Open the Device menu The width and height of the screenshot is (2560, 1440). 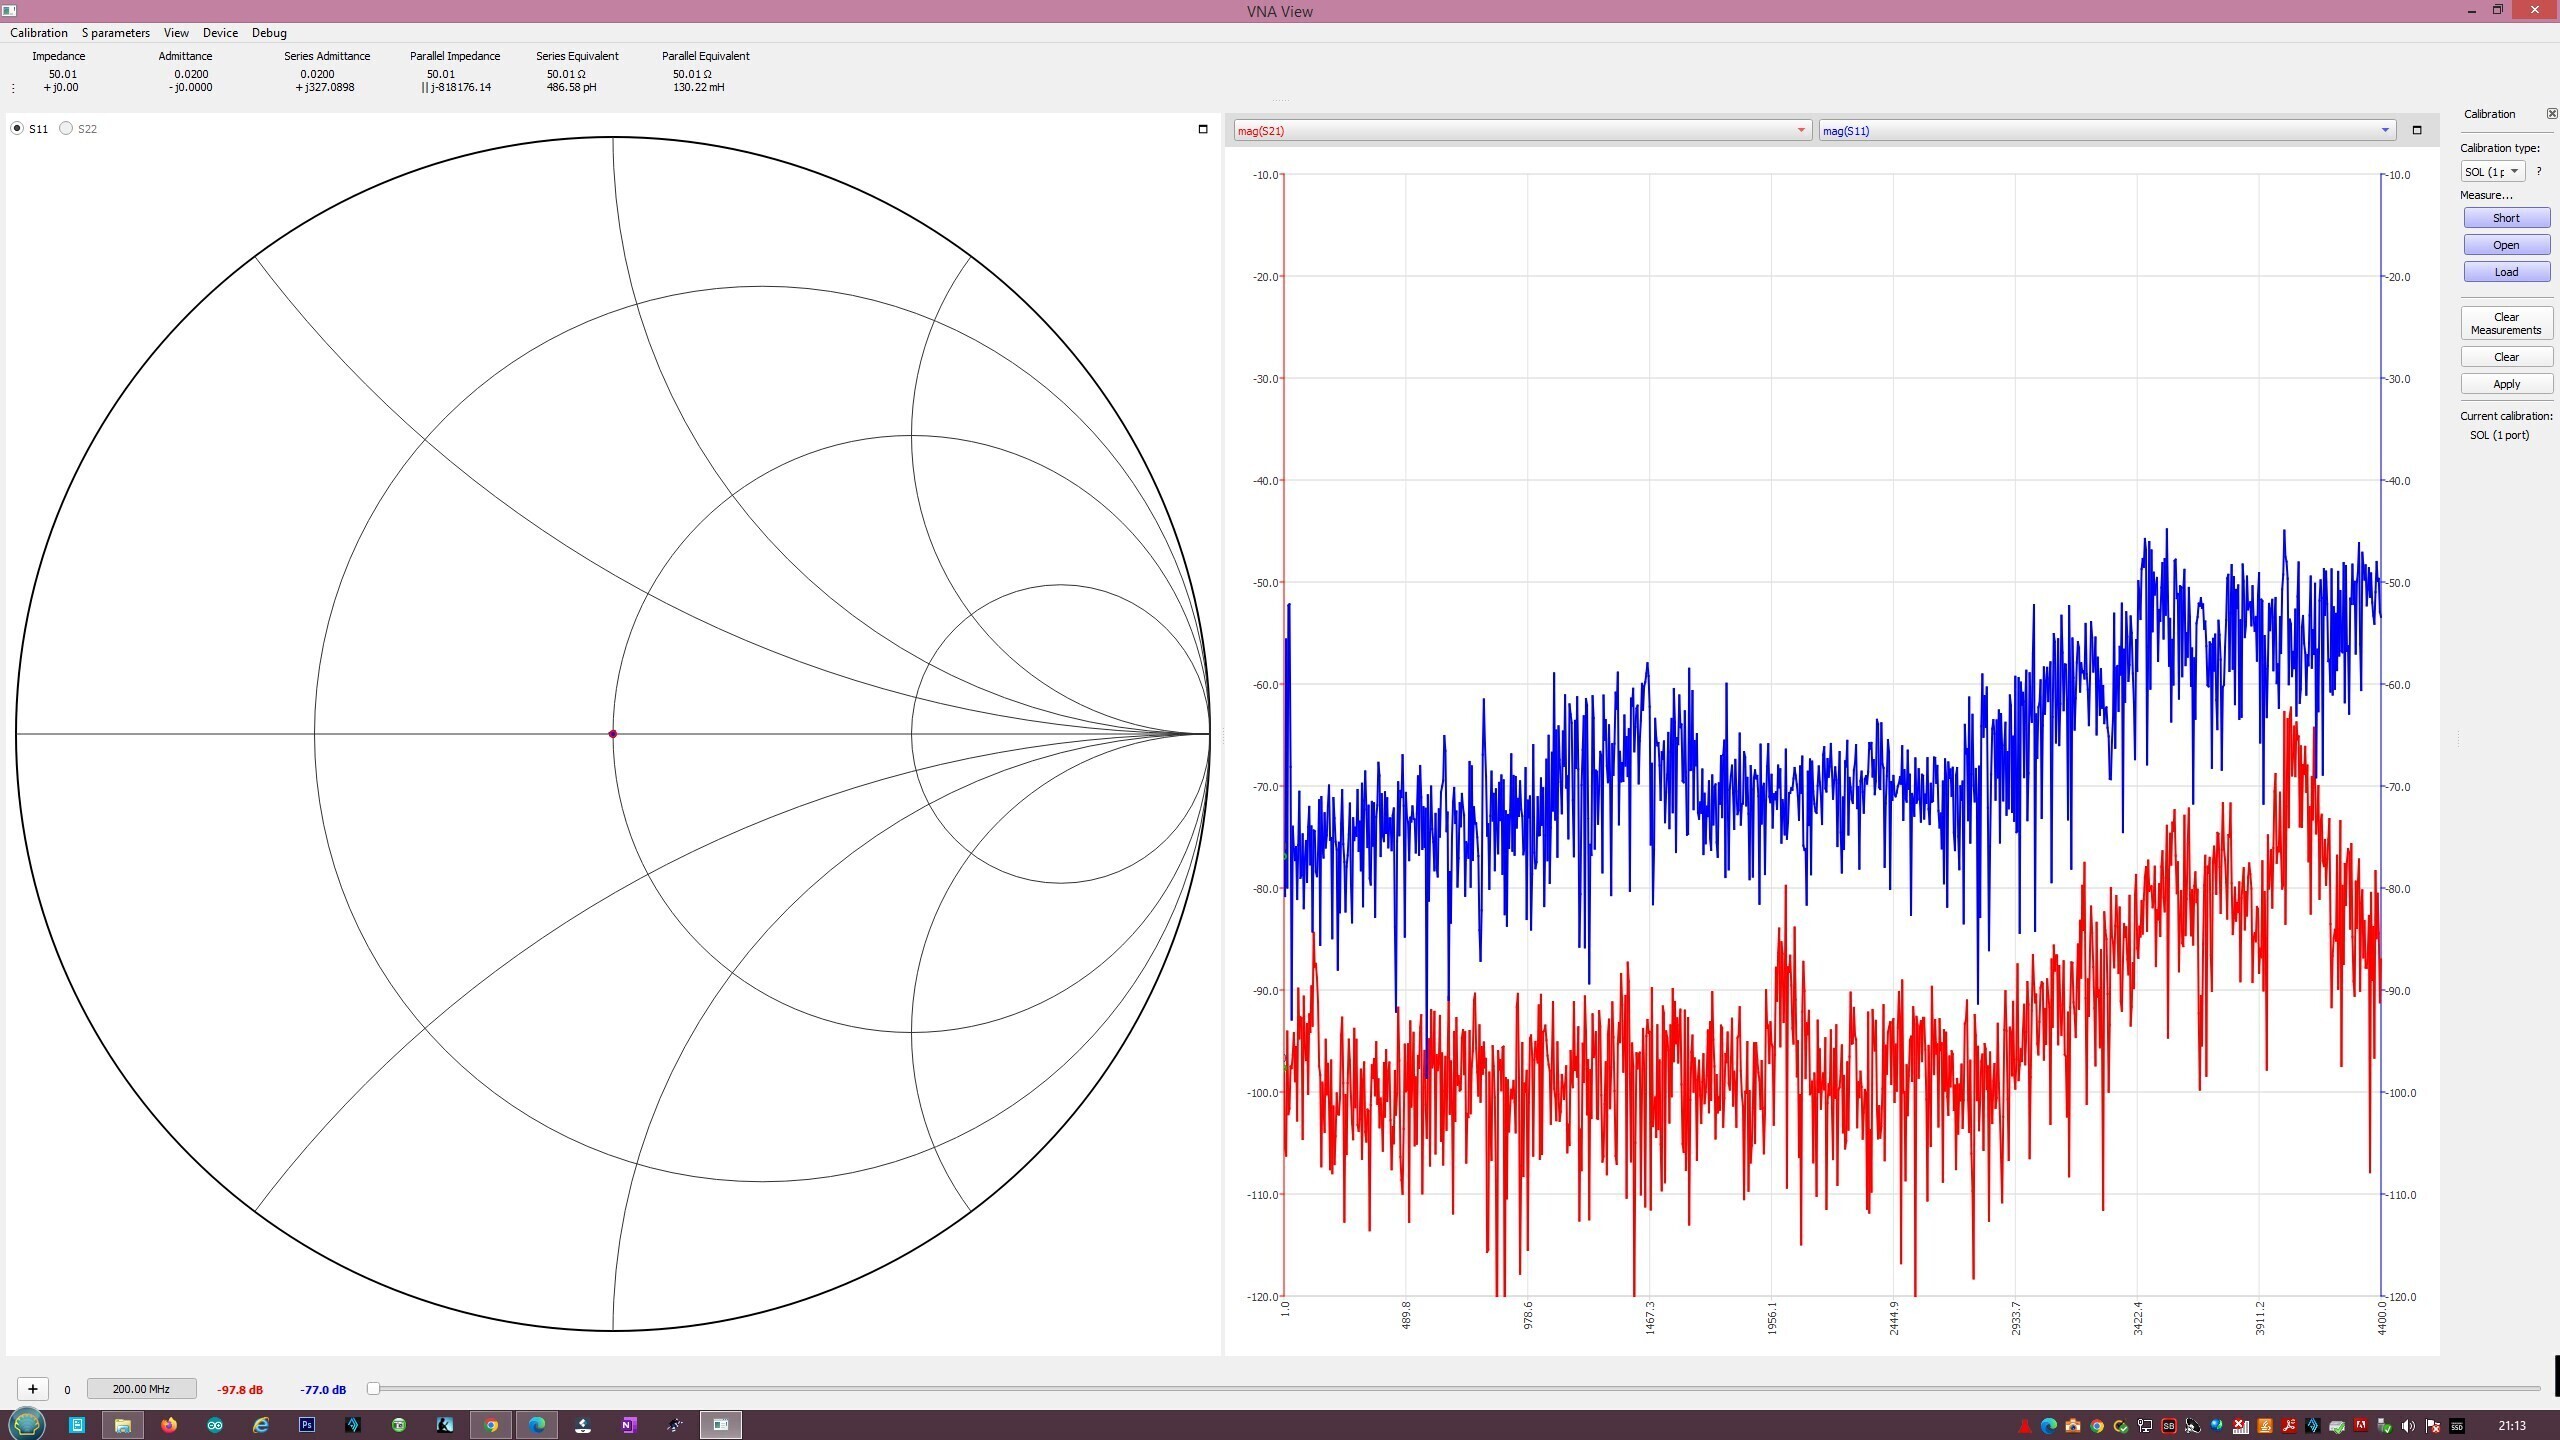click(x=220, y=33)
